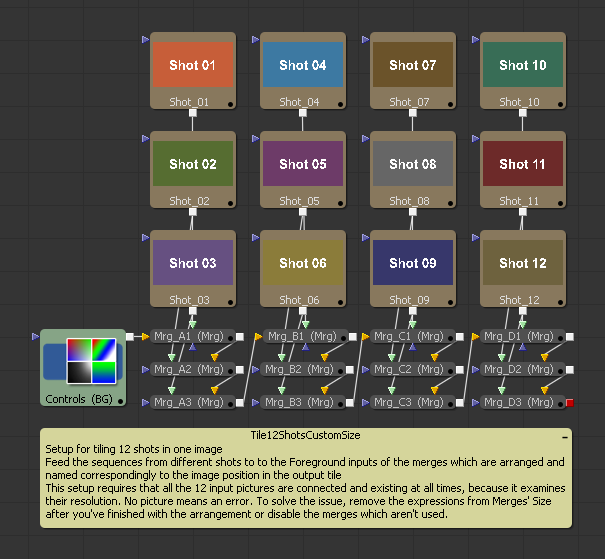Click the white output square of Shot_07
Viewport: 605px width, 559px height.
413,113
